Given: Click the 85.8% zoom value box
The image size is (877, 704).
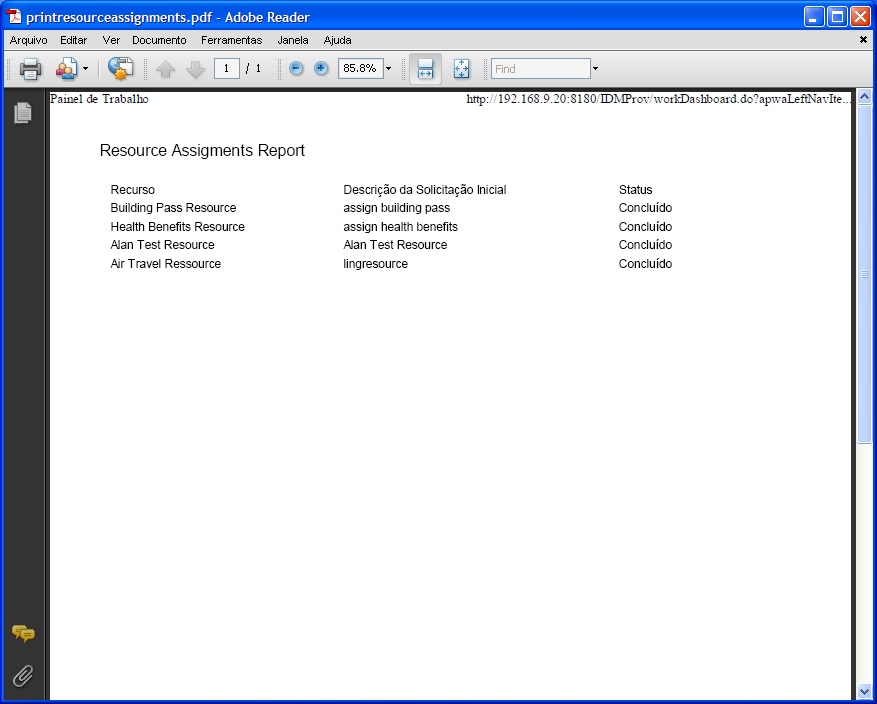Looking at the screenshot, I should tap(360, 68).
